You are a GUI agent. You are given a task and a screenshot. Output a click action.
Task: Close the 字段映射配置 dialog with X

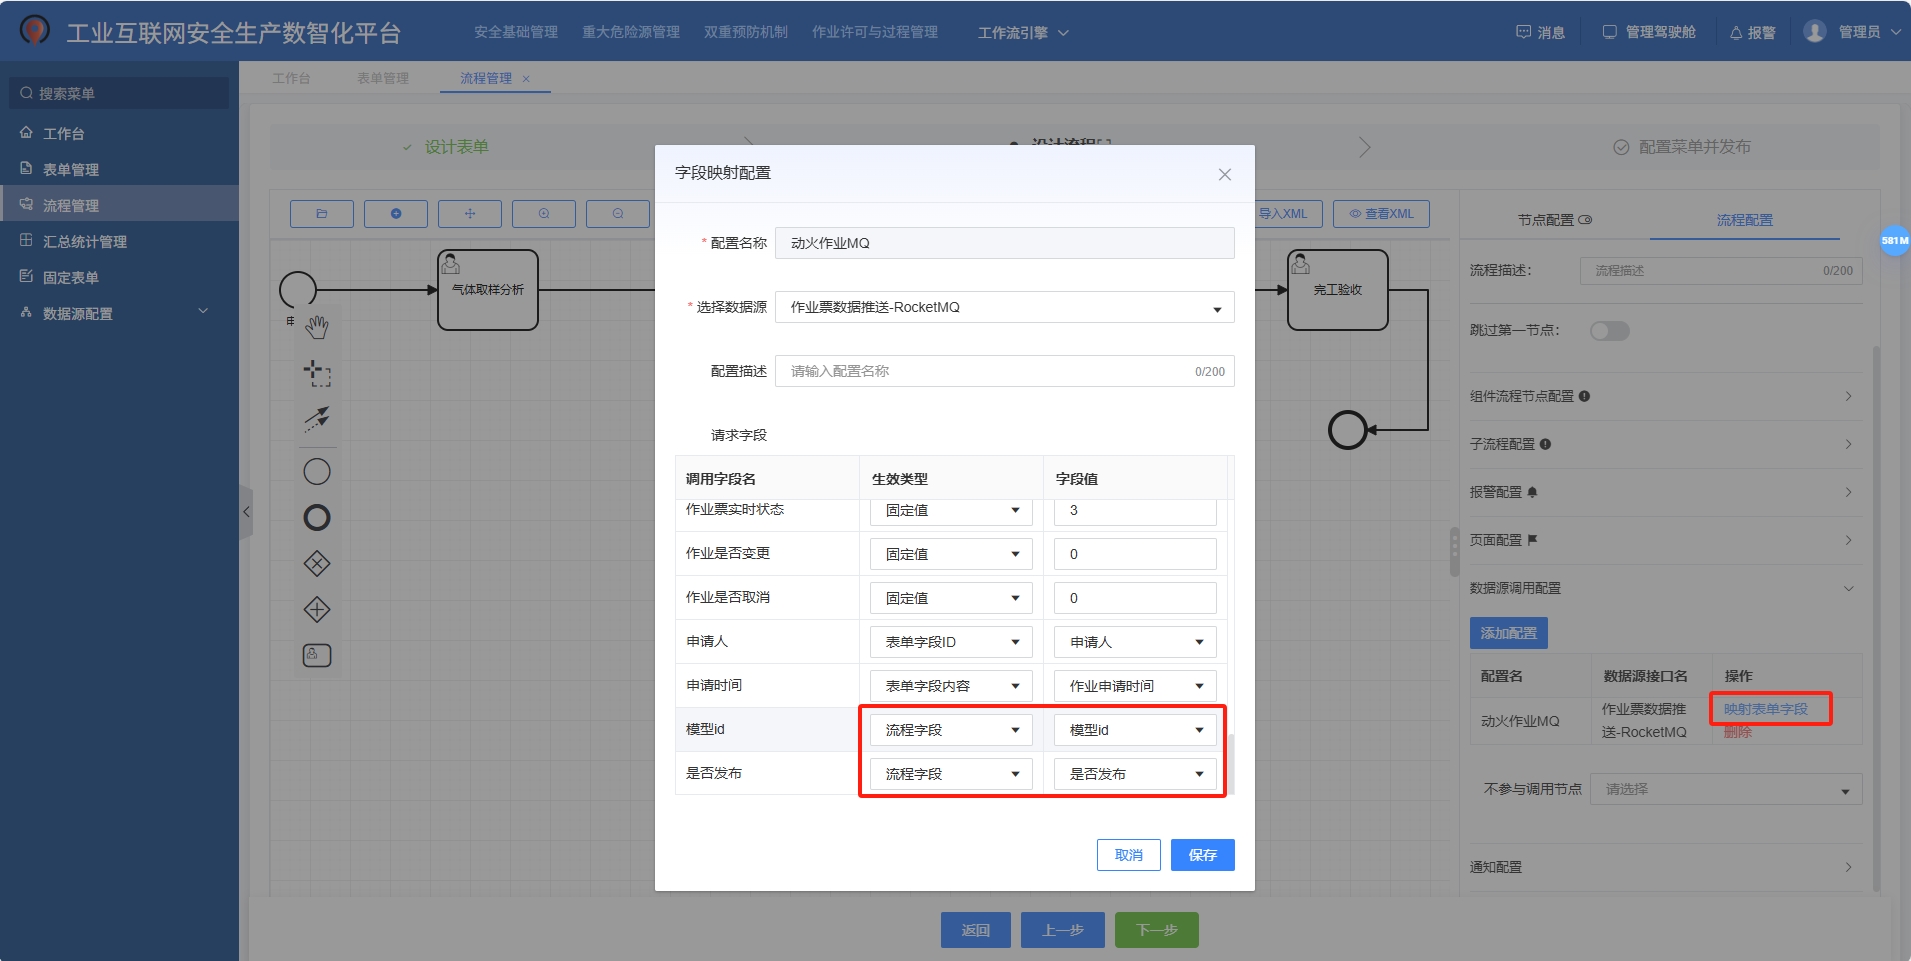1224,174
